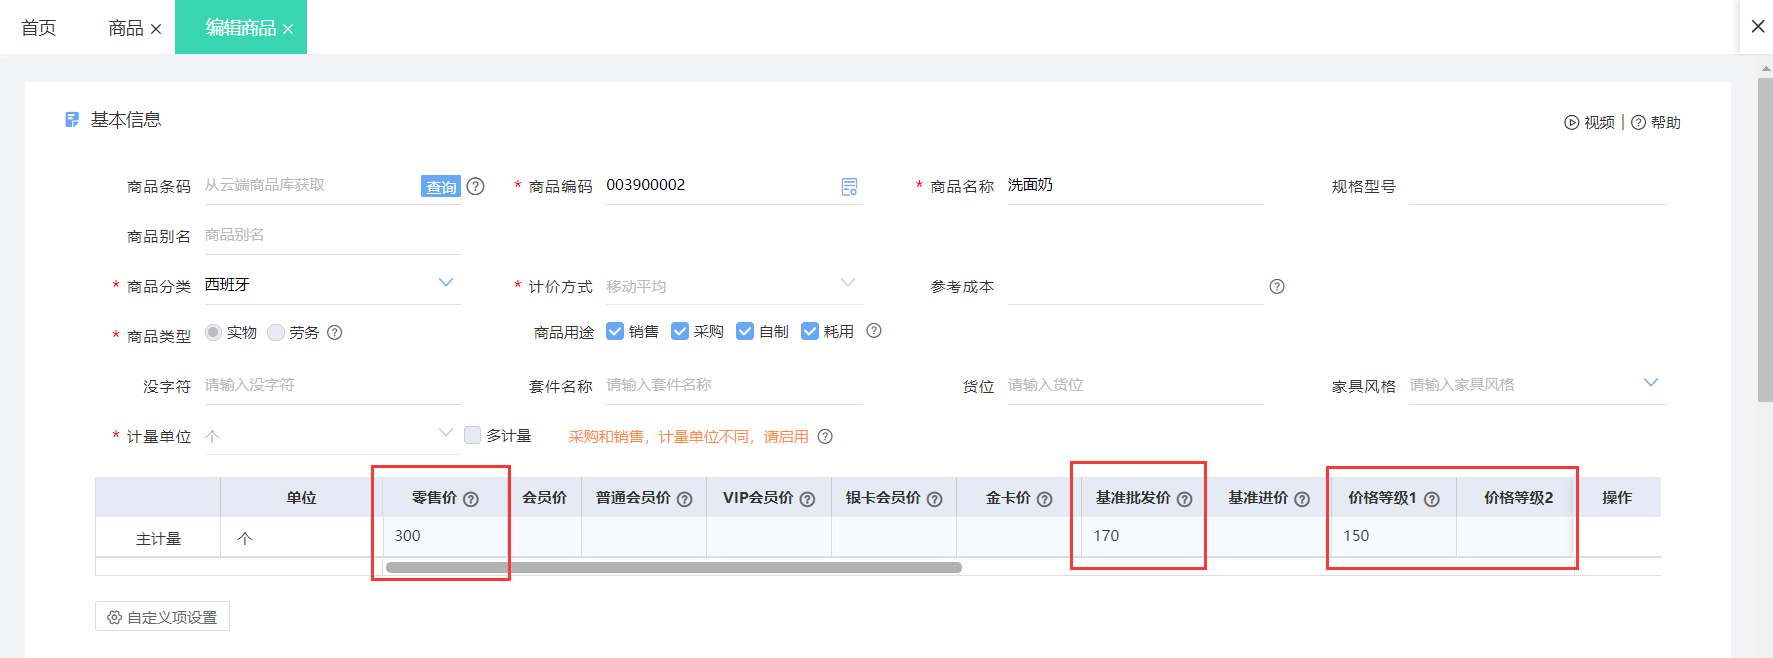The height and width of the screenshot is (658, 1773).
Task: Open the 视频 tutorial link
Action: click(1590, 122)
